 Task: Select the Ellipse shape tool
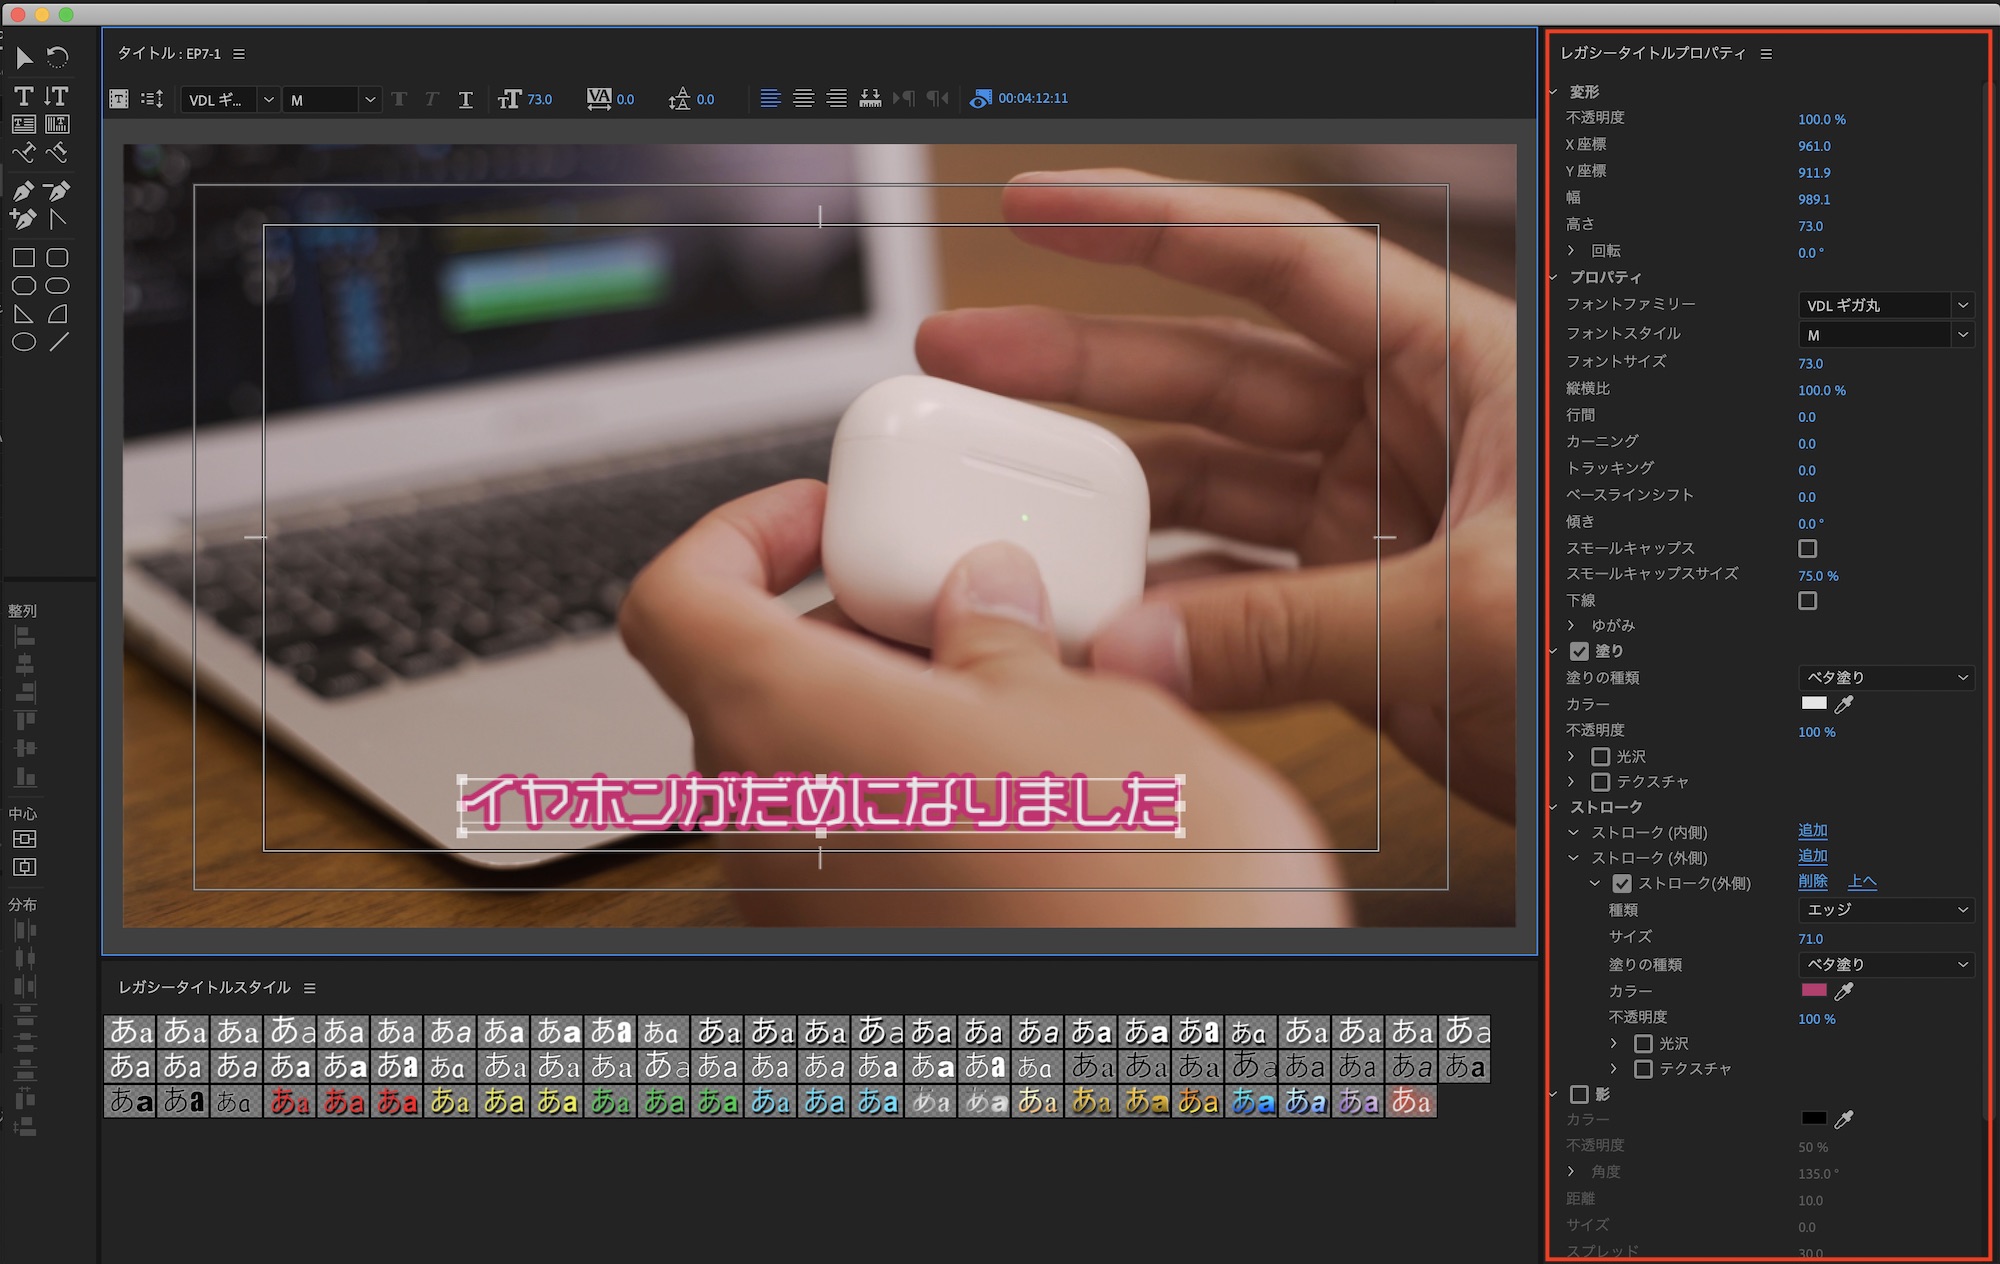[24, 342]
